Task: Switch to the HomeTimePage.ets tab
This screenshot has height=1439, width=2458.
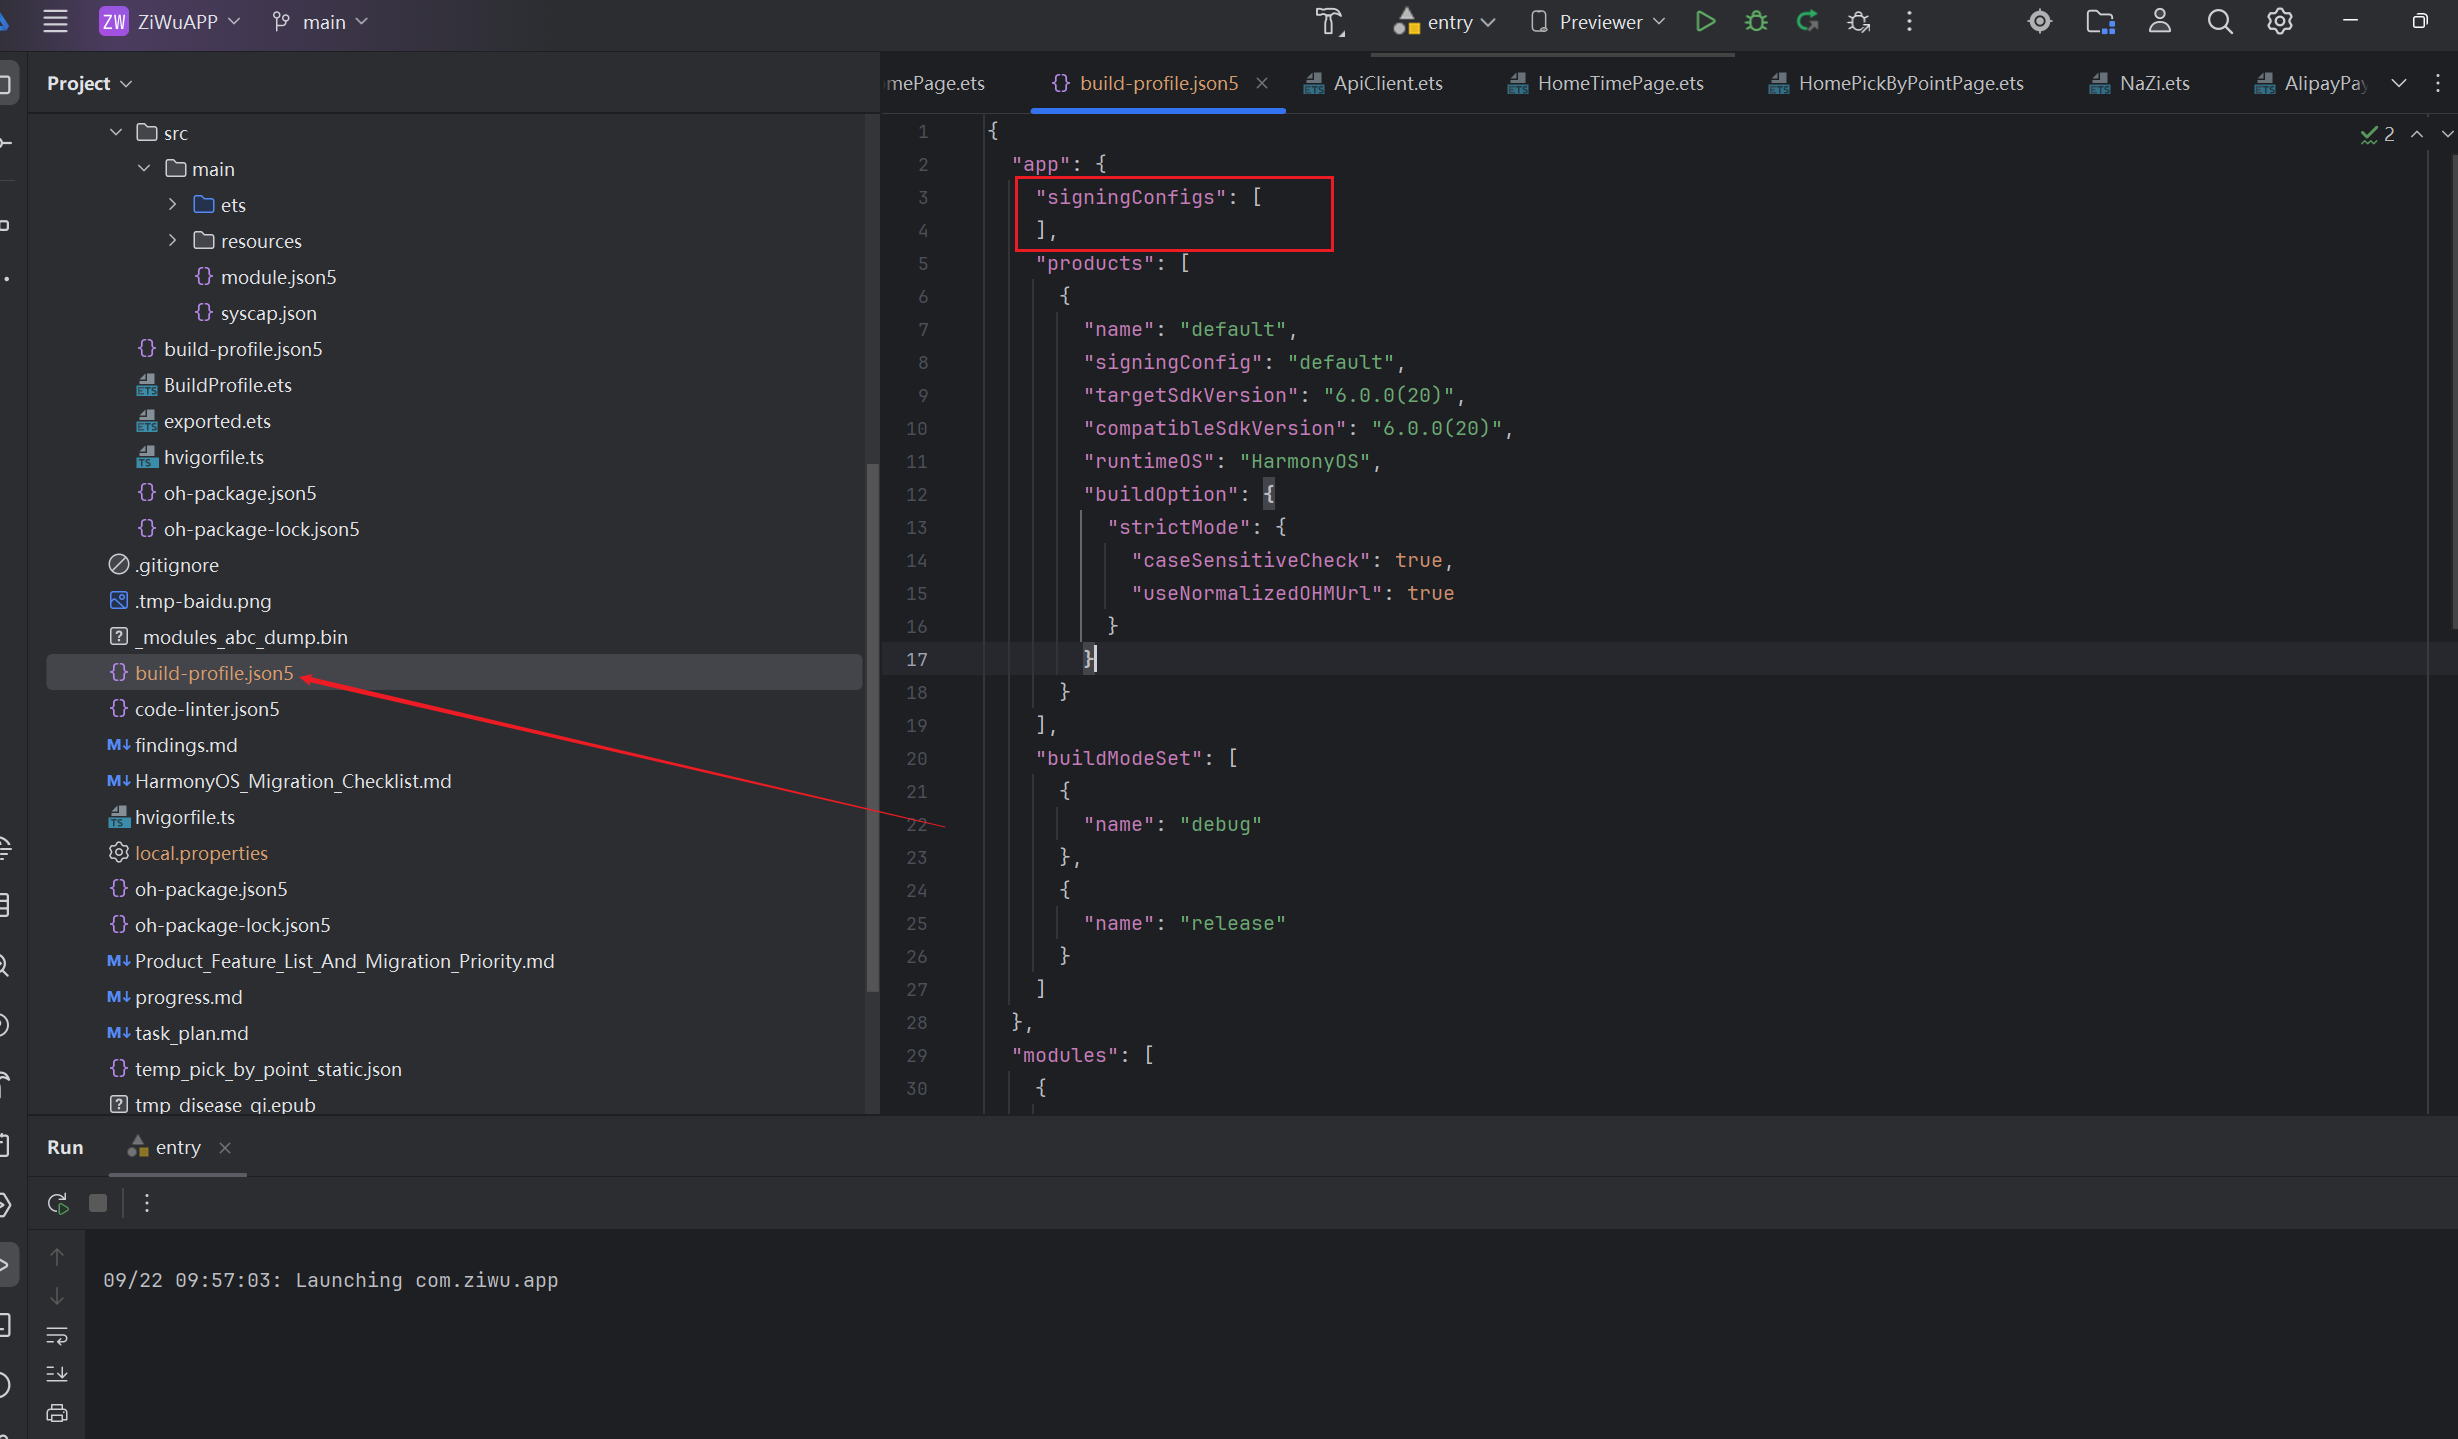Action: pyautogui.click(x=1606, y=83)
